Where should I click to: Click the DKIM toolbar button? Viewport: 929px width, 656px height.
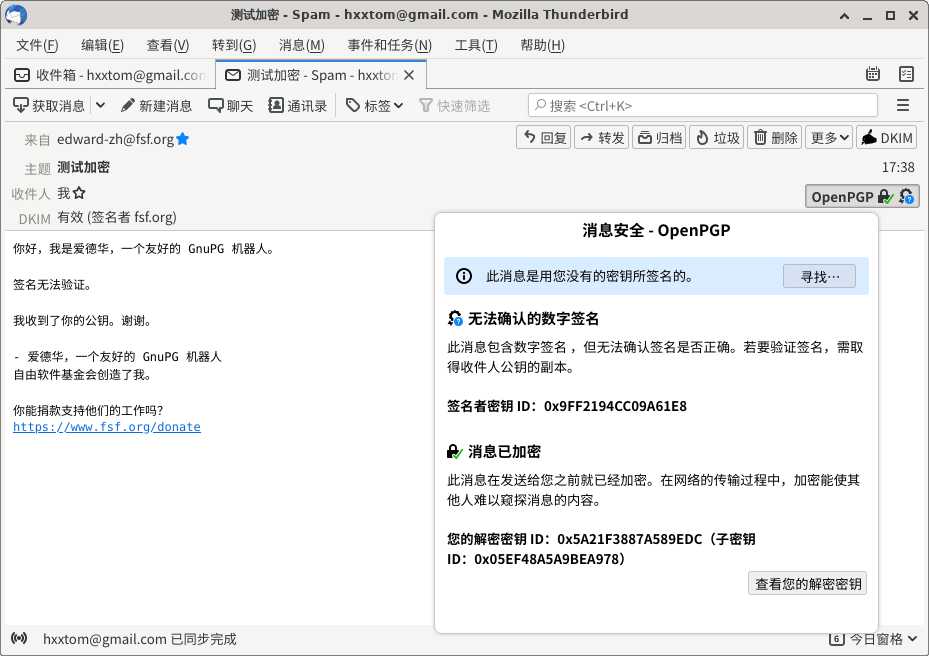pos(886,137)
